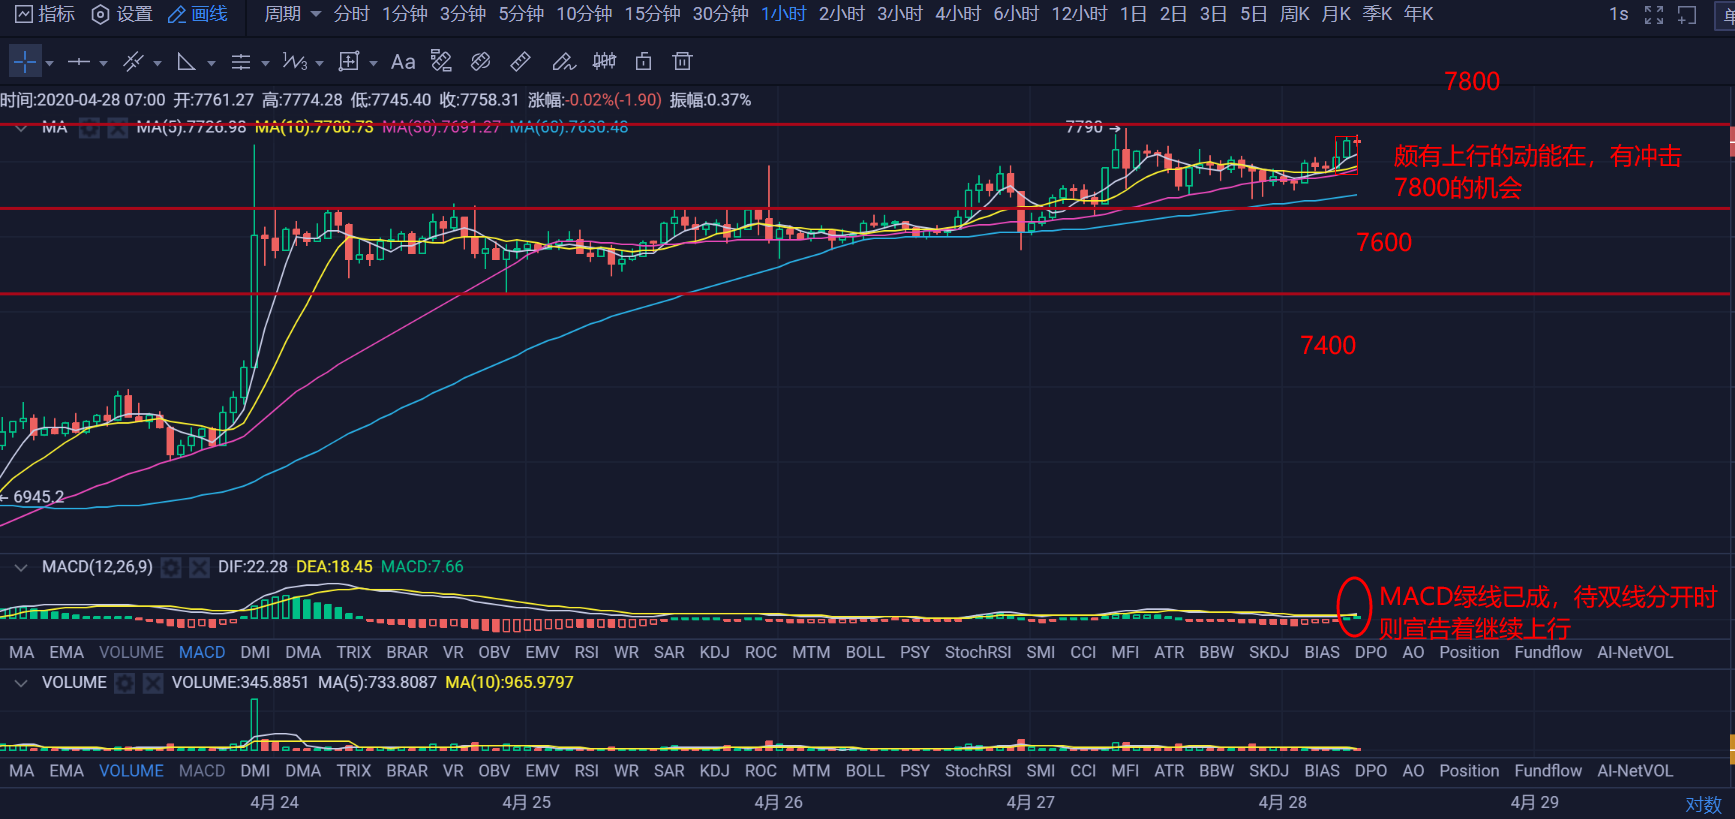Click the 1s refresh interval

click(x=1619, y=14)
